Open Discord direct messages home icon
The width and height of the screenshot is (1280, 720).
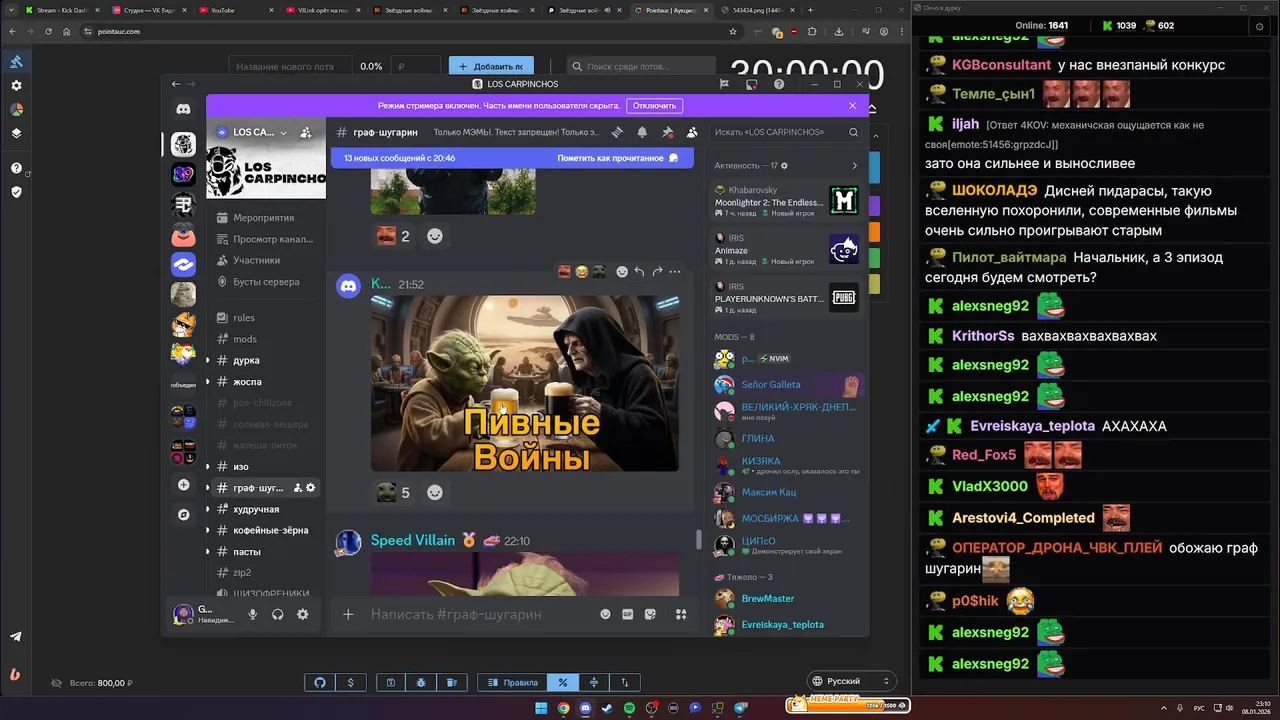pos(183,109)
